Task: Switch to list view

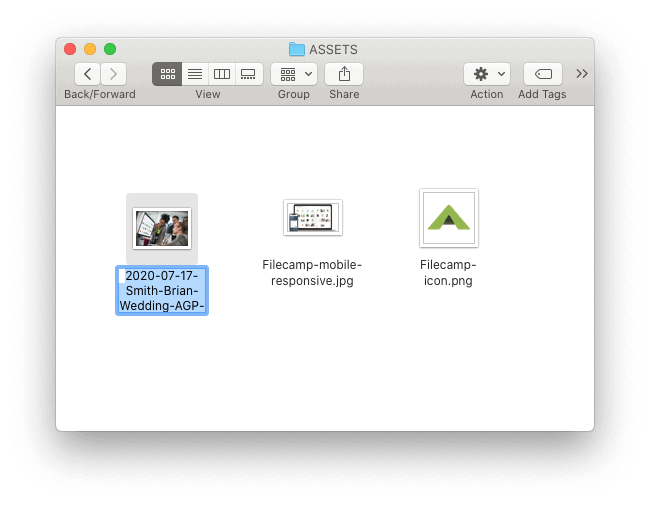Action: (195, 74)
